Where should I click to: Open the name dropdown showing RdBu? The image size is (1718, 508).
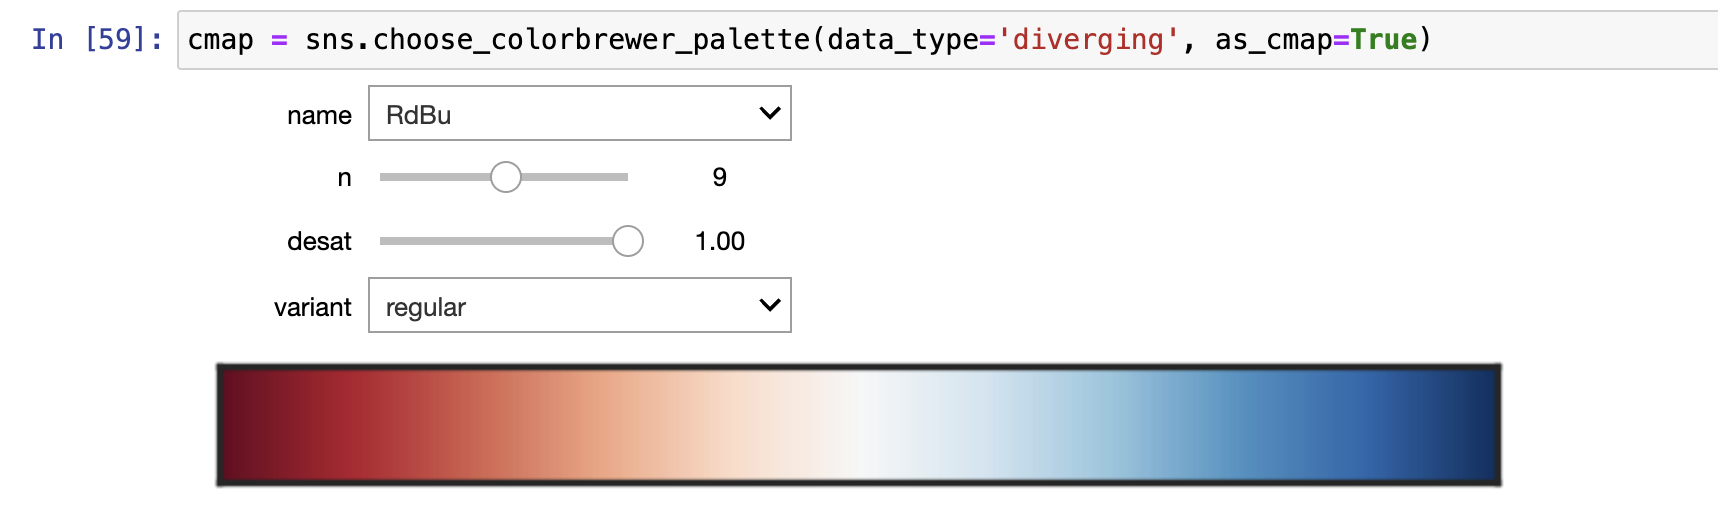[x=560, y=114]
